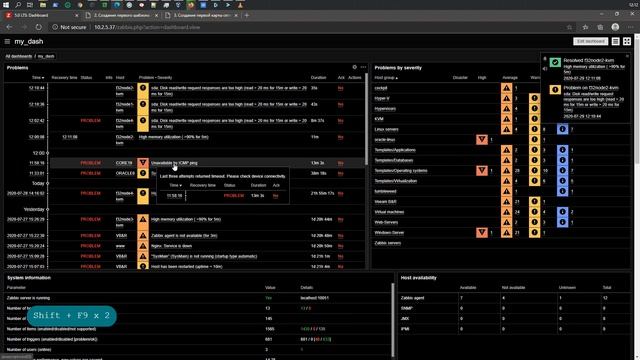Open Windows taskbar search
Viewport: 640px width, 360px height.
click(18, 5)
